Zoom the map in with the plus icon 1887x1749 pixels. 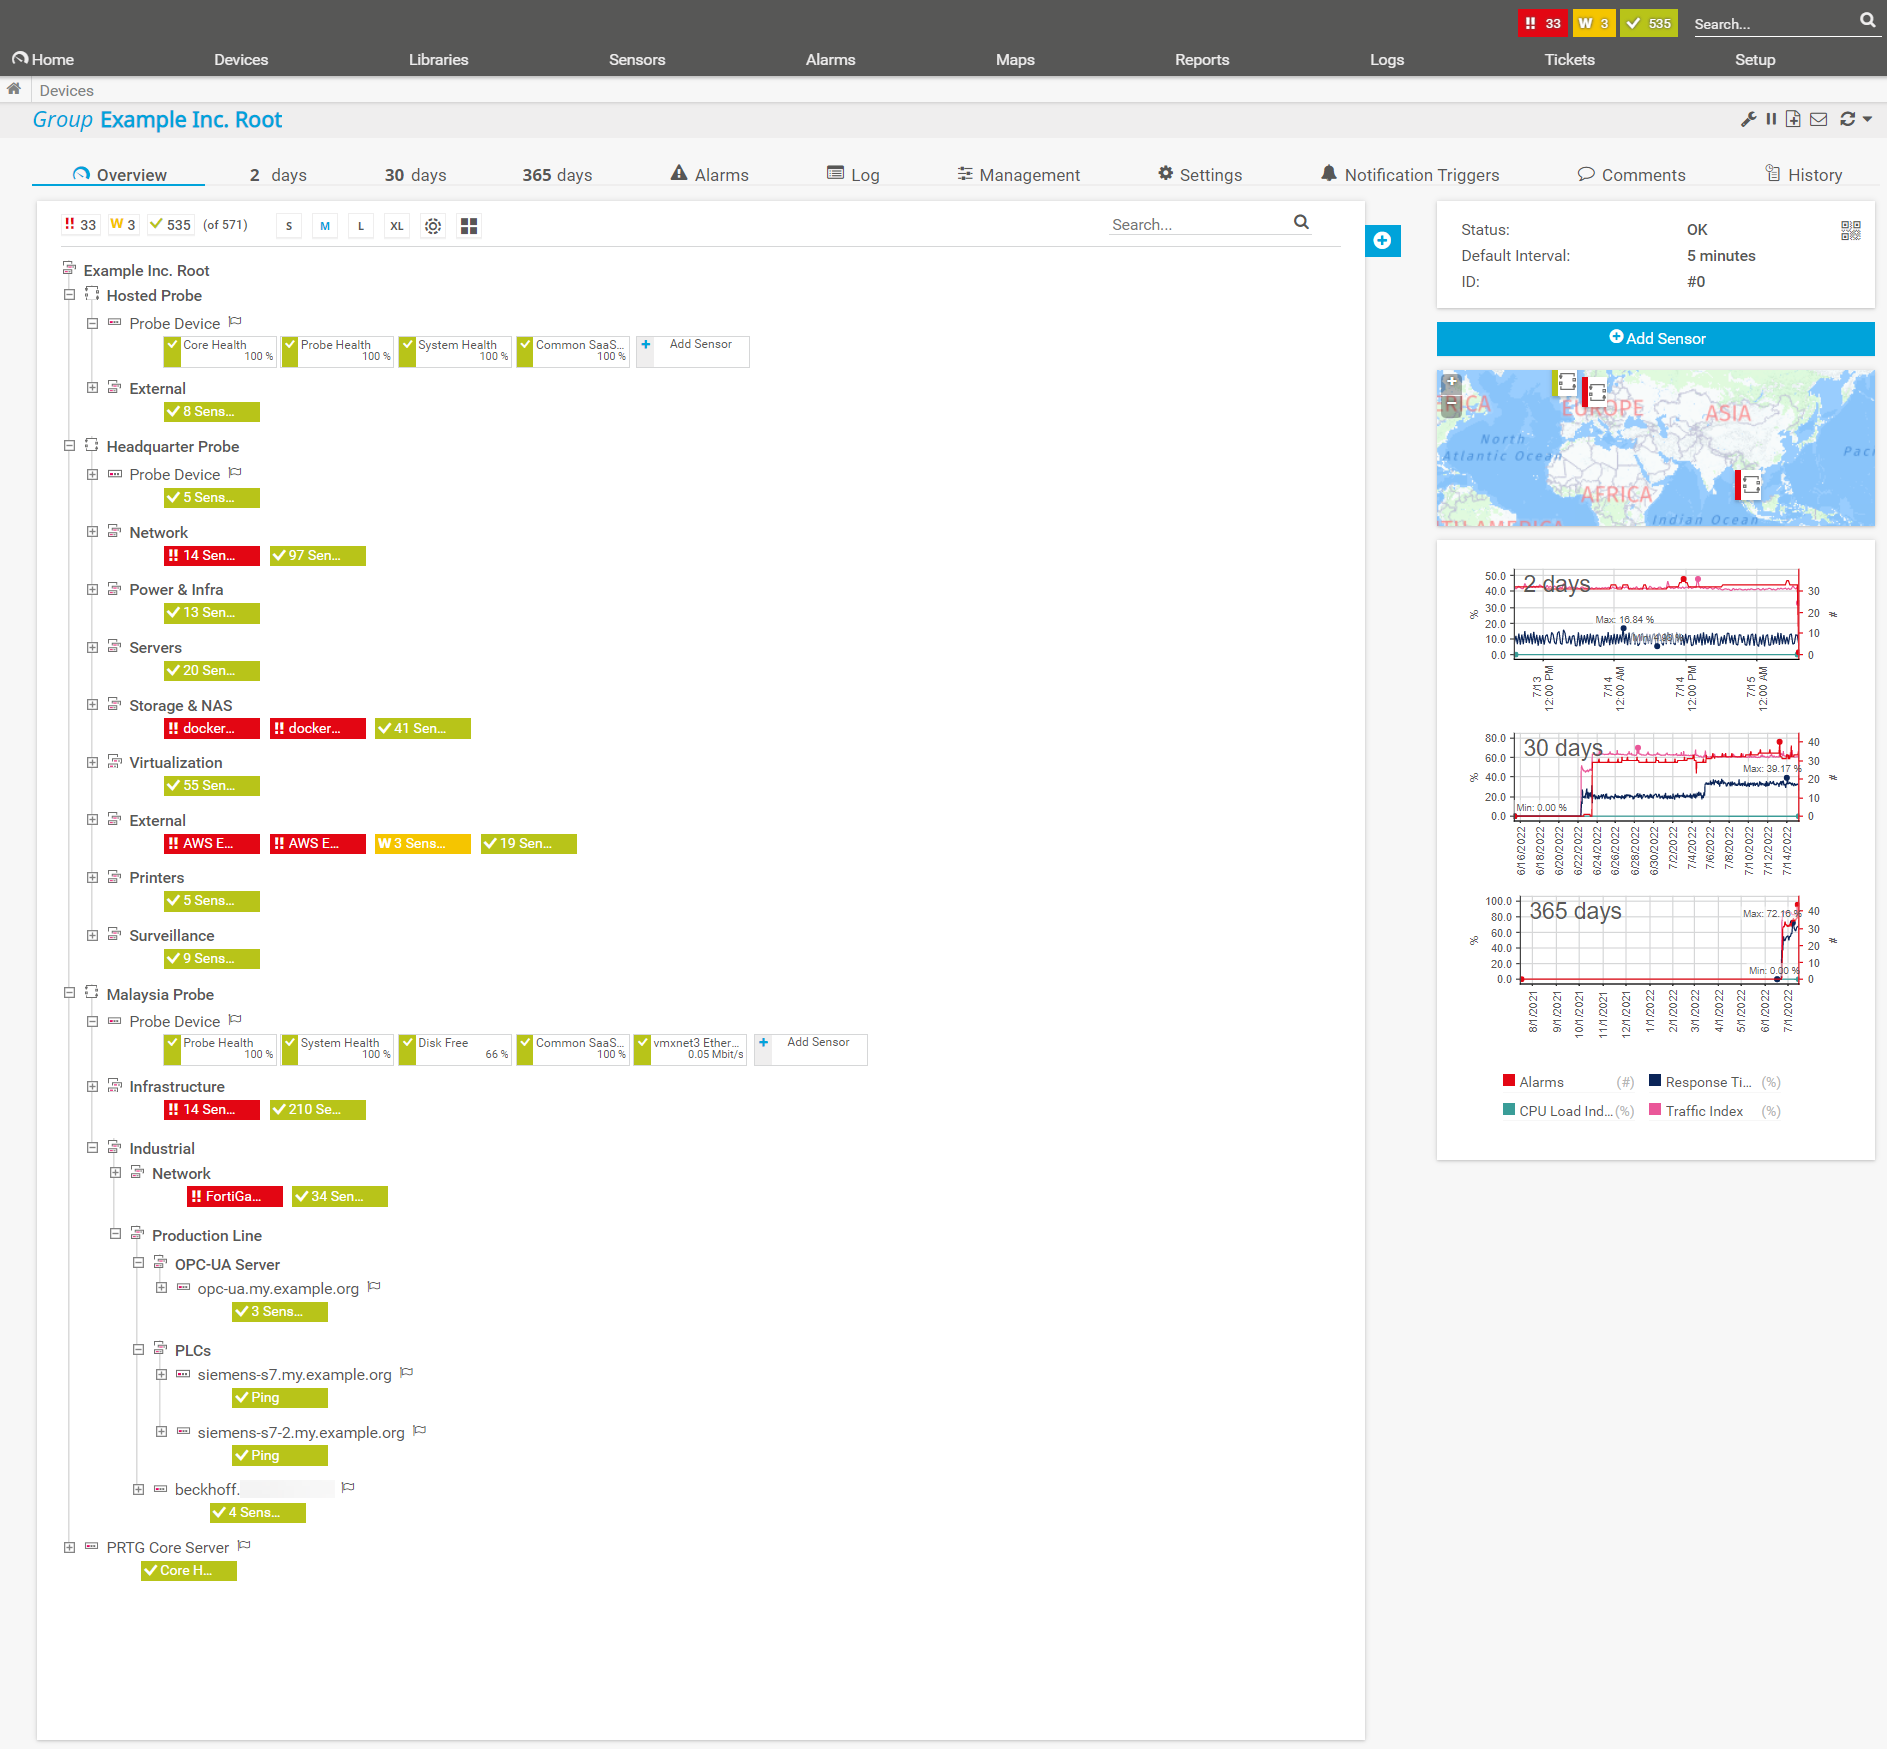(x=1452, y=383)
